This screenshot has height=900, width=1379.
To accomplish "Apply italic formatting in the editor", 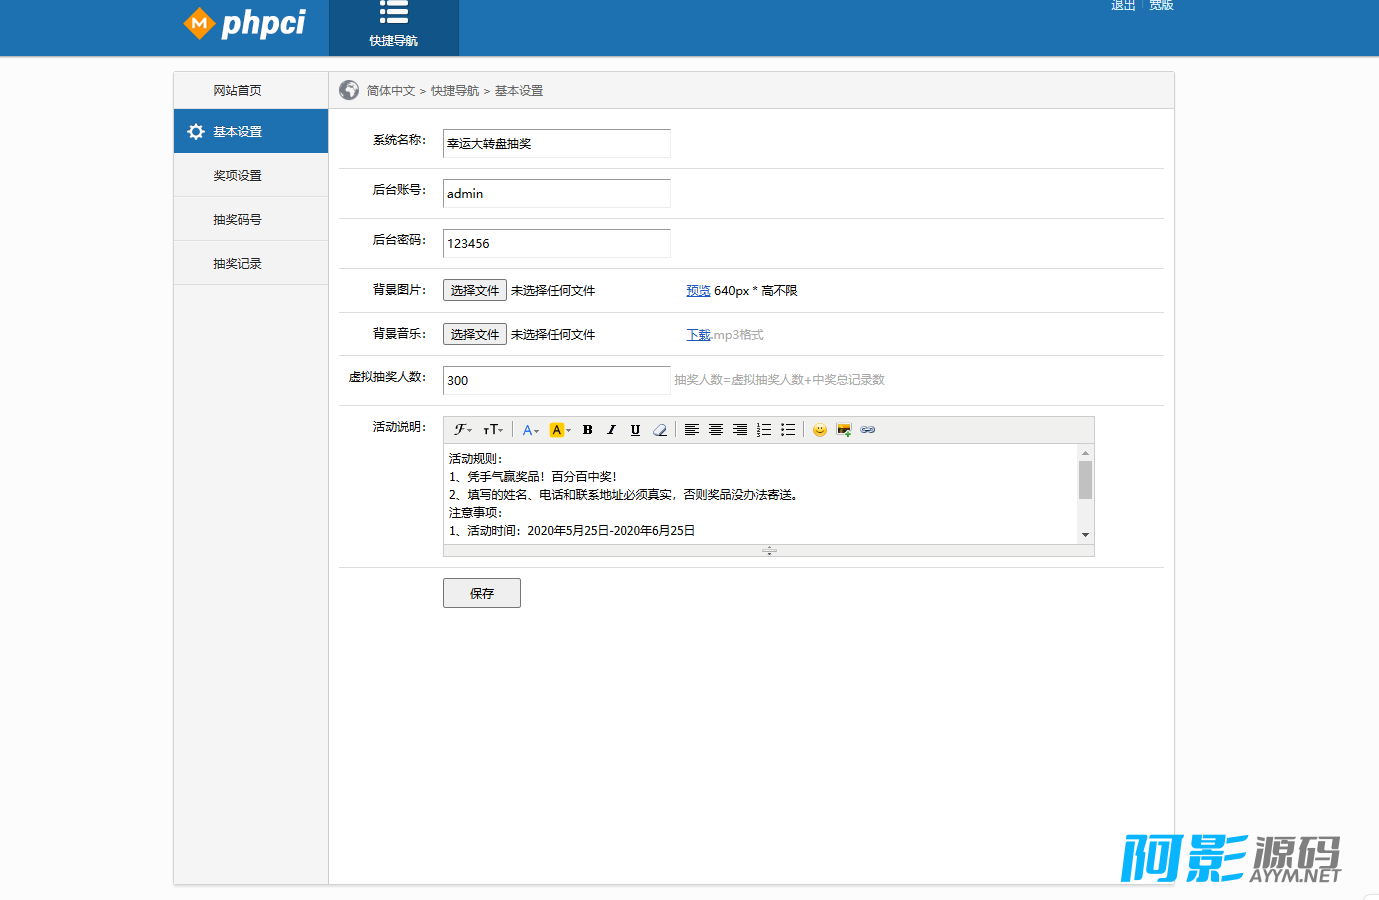I will pos(611,430).
